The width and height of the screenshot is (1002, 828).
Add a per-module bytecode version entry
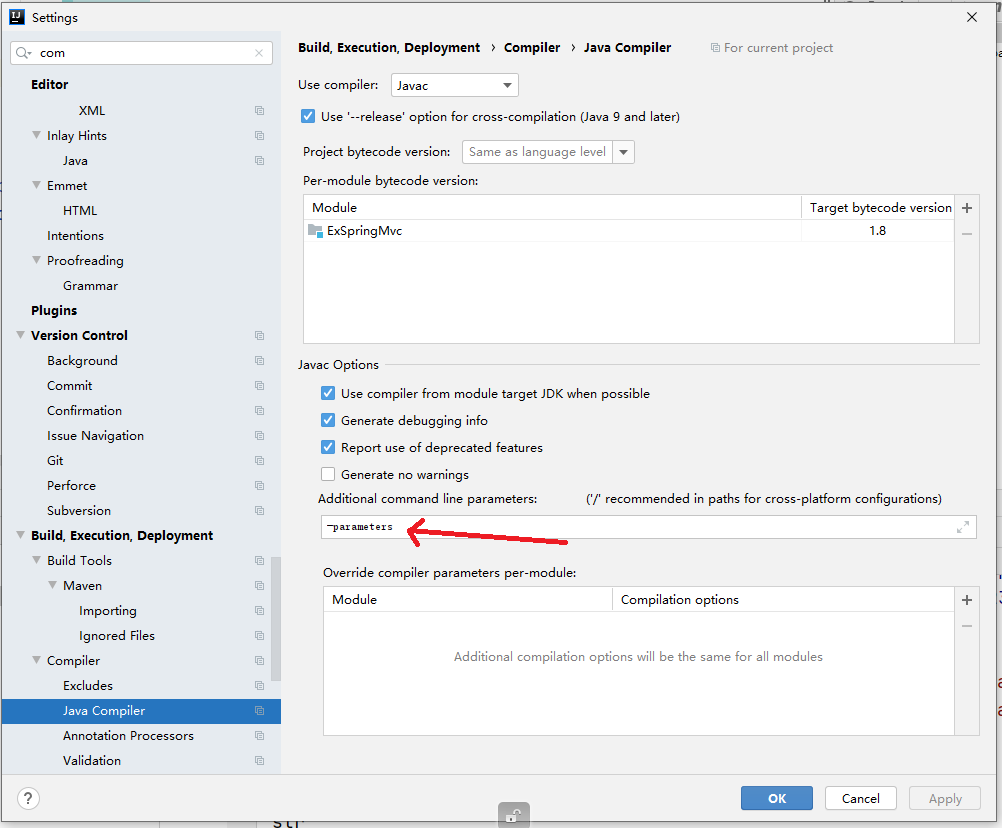967,208
